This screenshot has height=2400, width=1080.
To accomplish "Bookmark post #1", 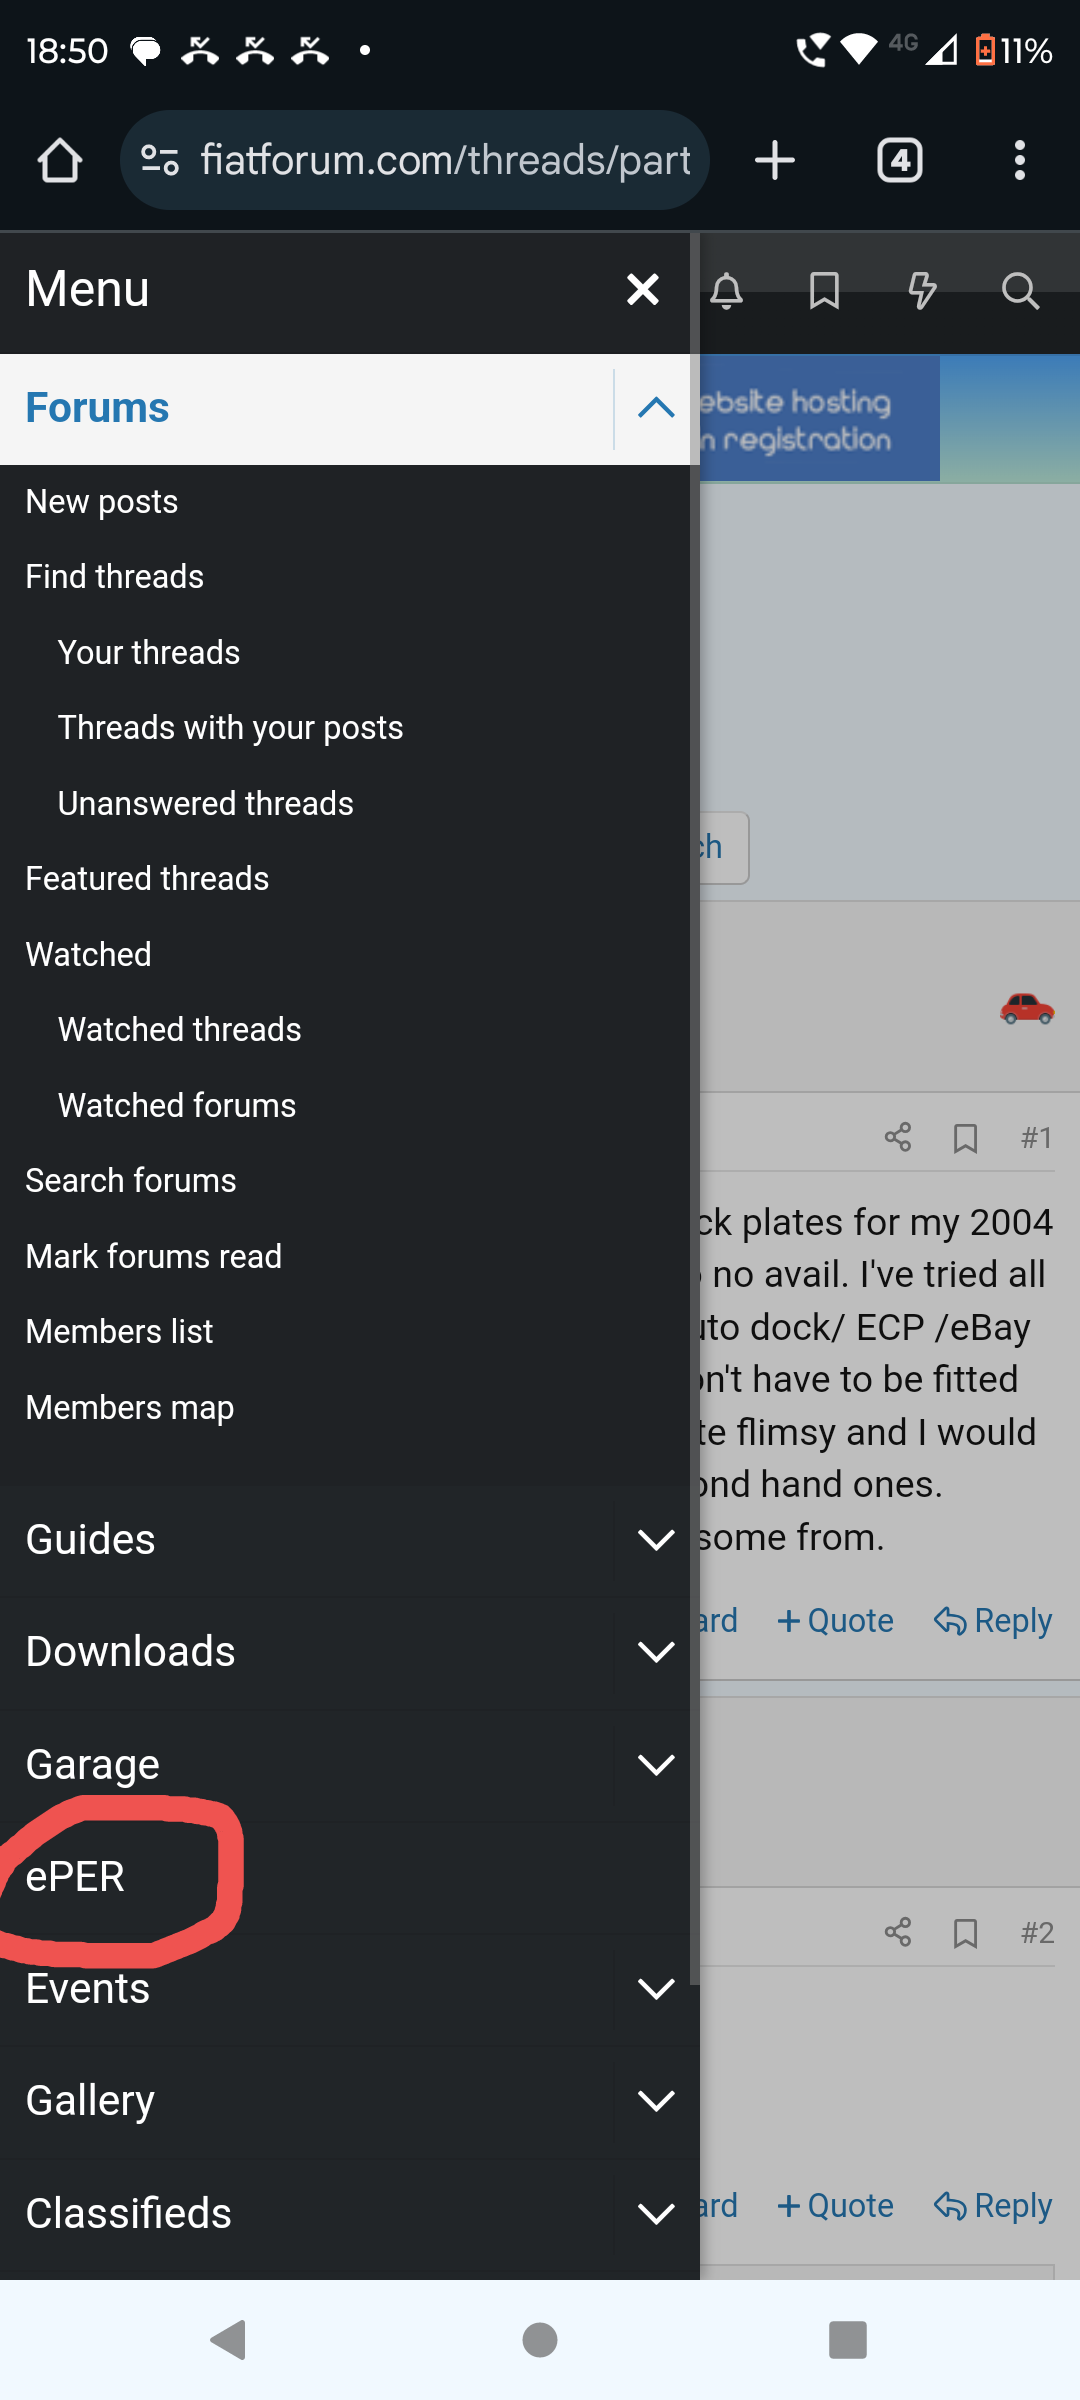I will [965, 1138].
